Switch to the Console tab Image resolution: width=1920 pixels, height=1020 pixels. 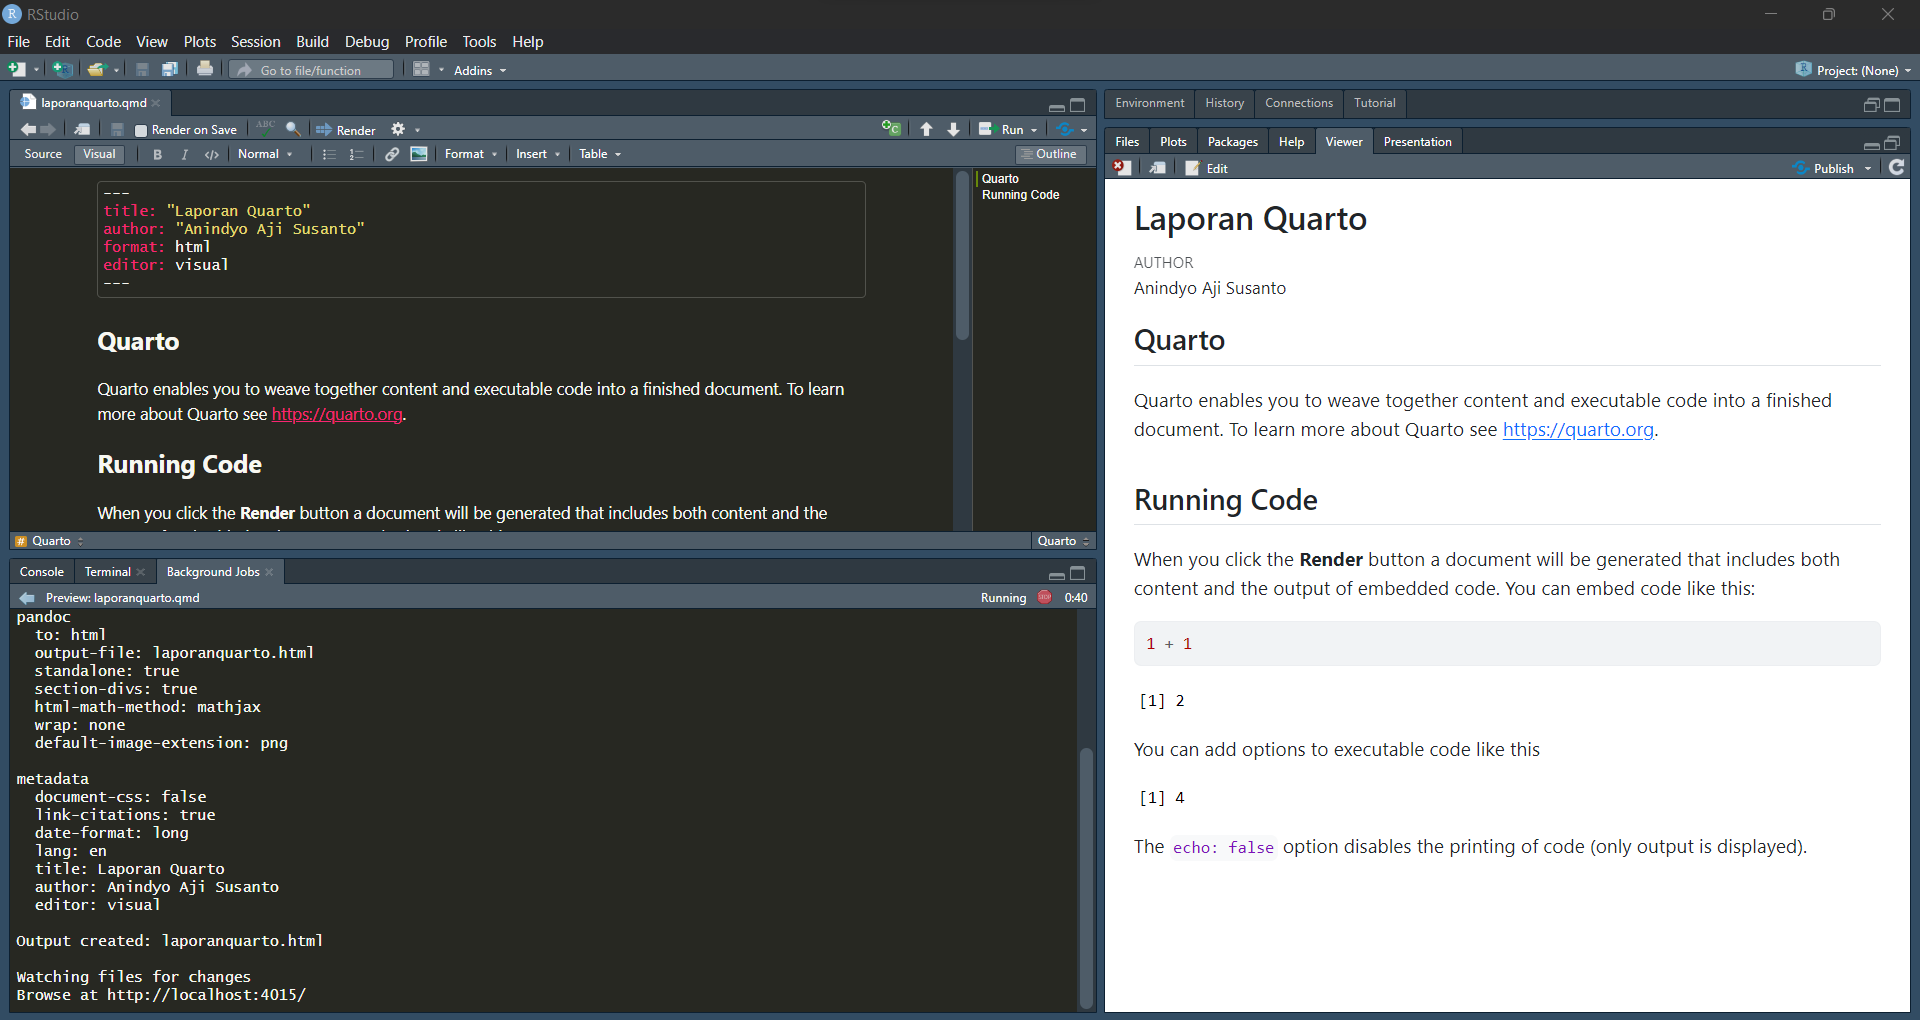point(42,572)
